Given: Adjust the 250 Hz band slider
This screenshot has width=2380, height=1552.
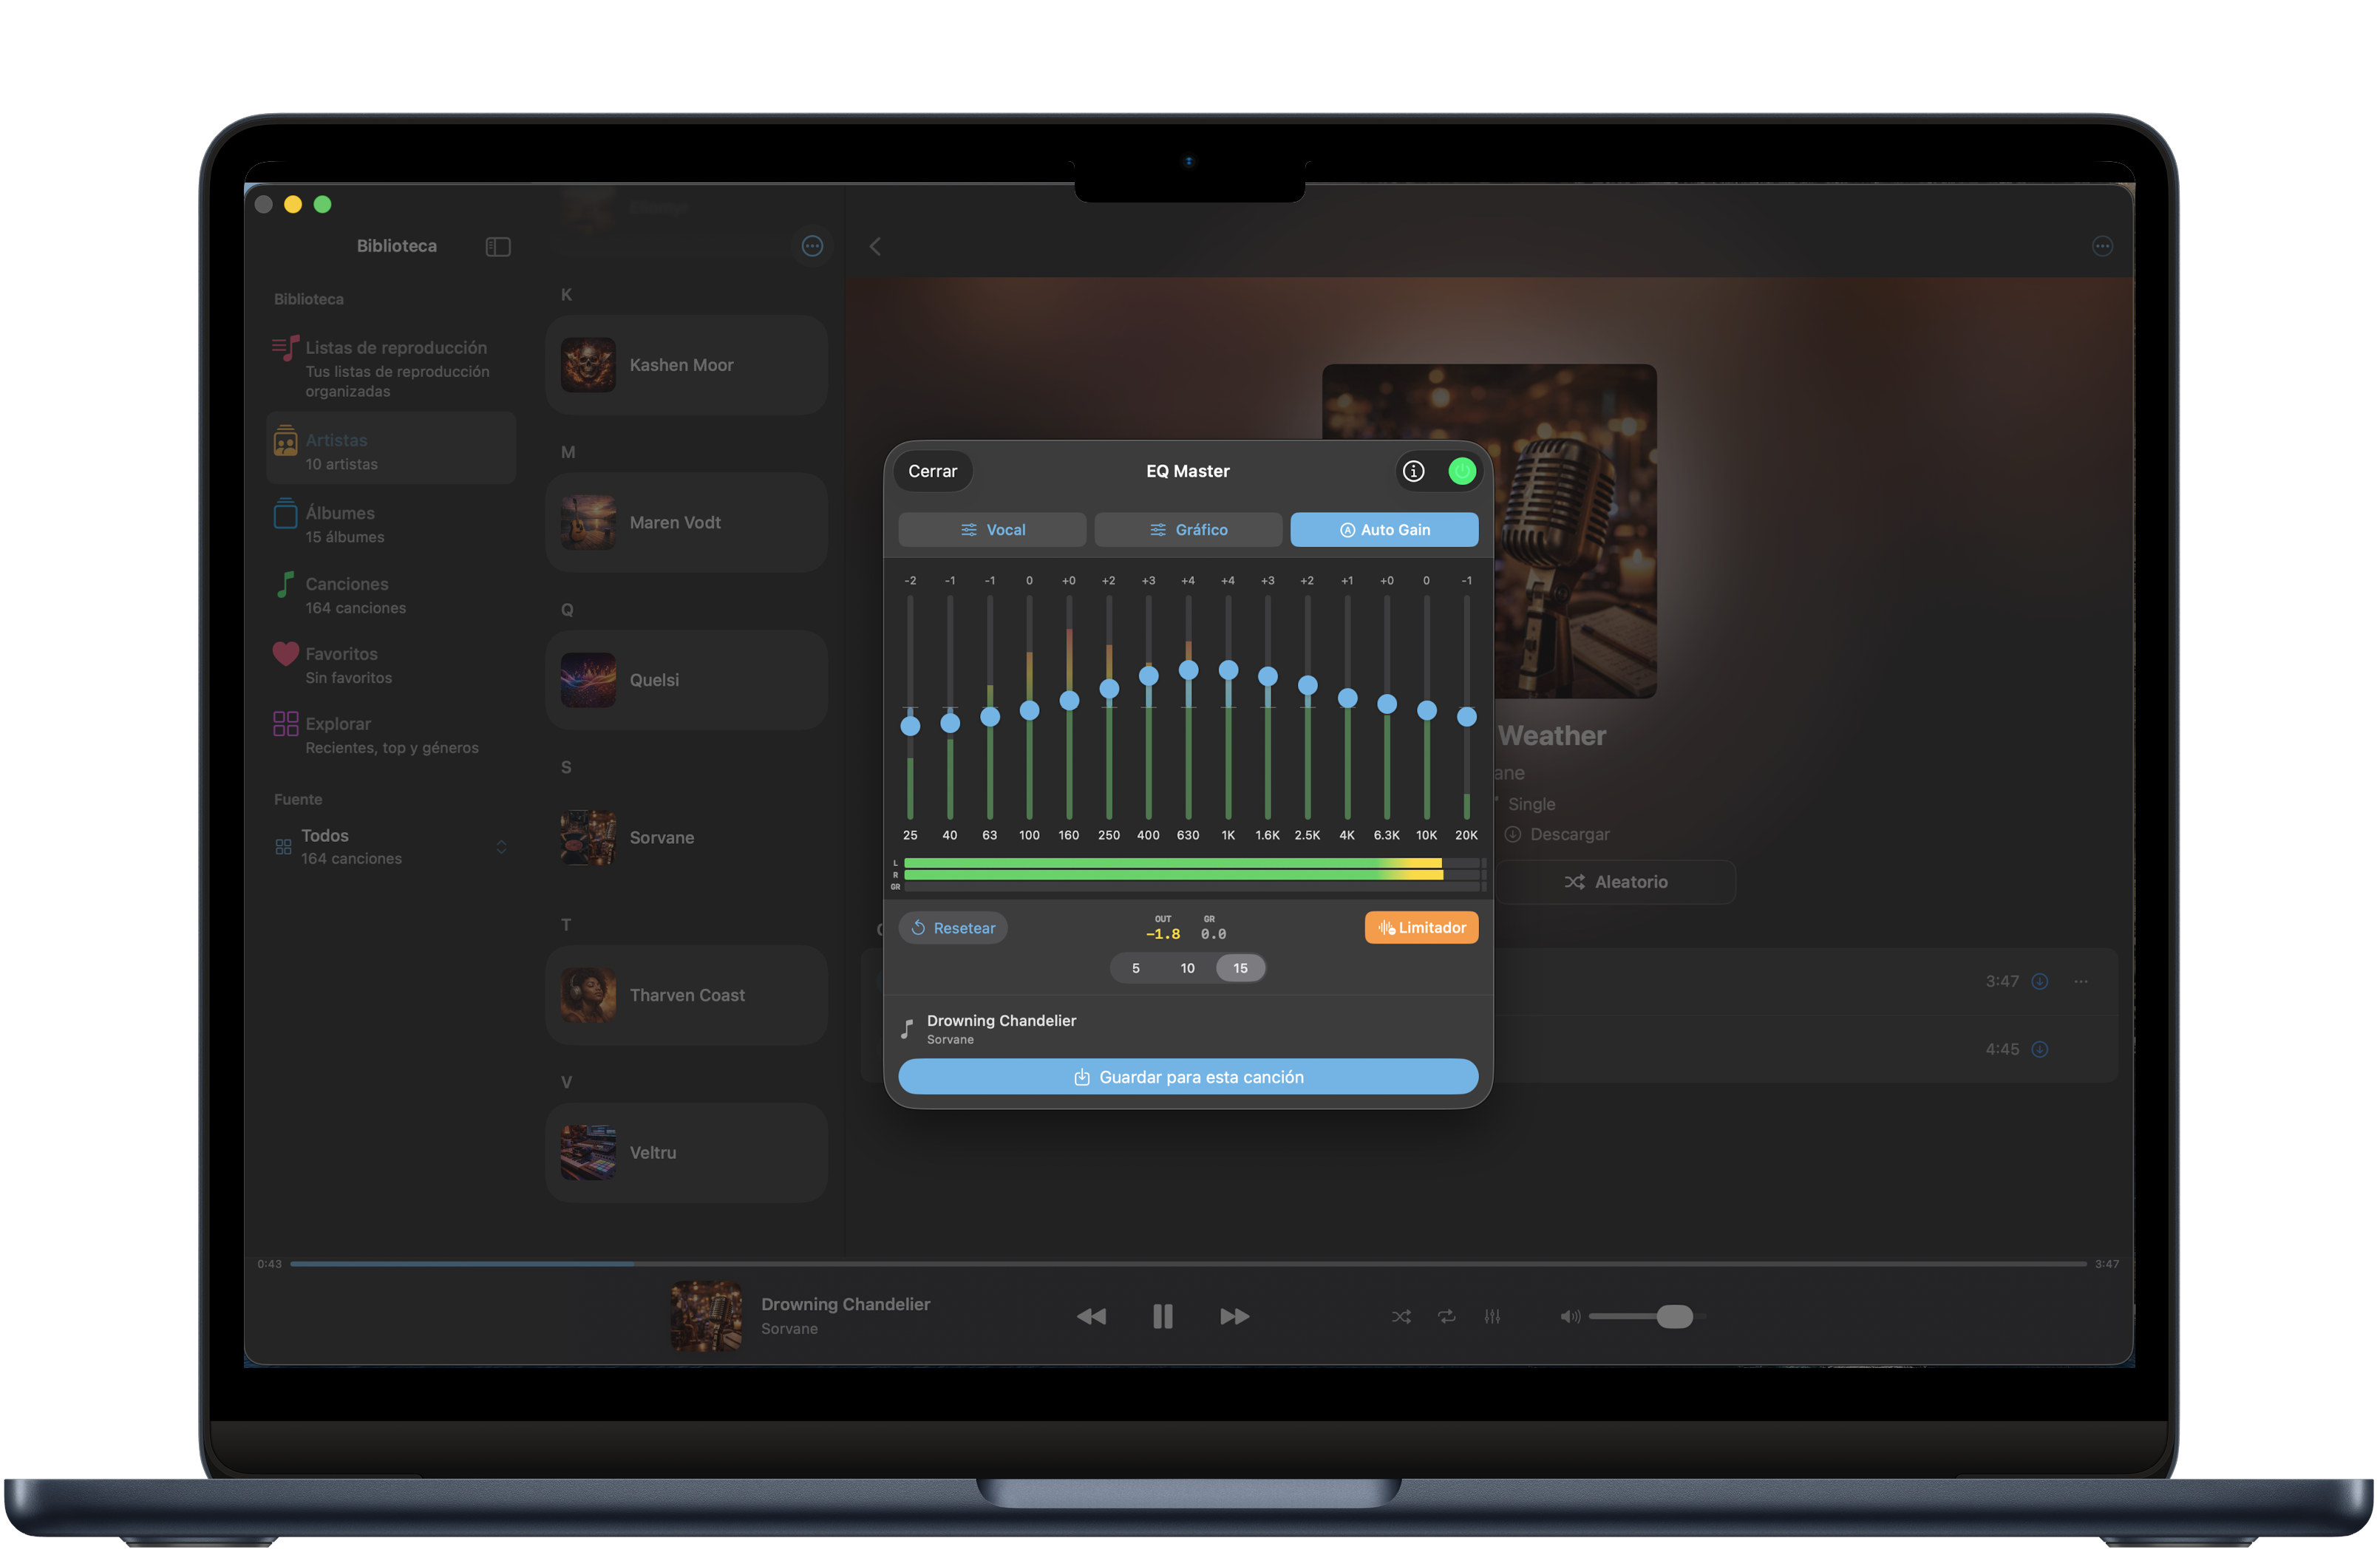Looking at the screenshot, I should tap(1109, 689).
